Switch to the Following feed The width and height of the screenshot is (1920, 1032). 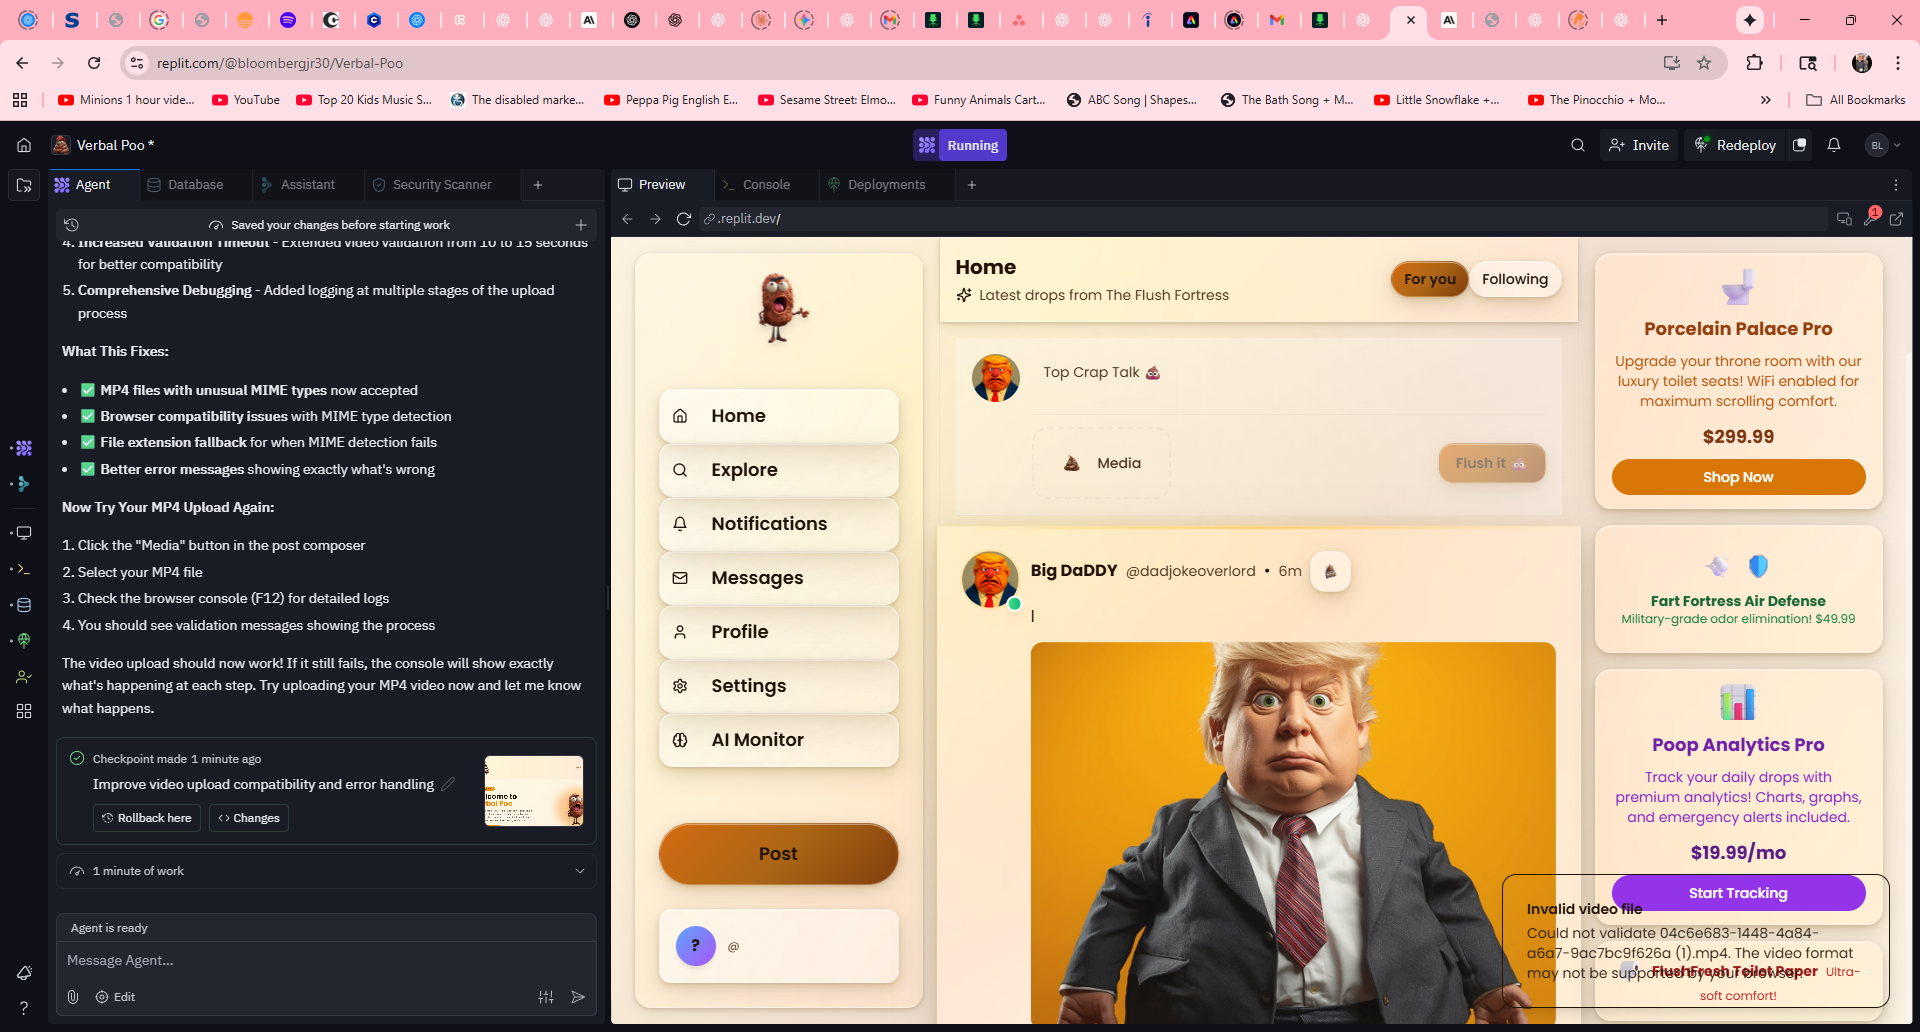[x=1514, y=279]
